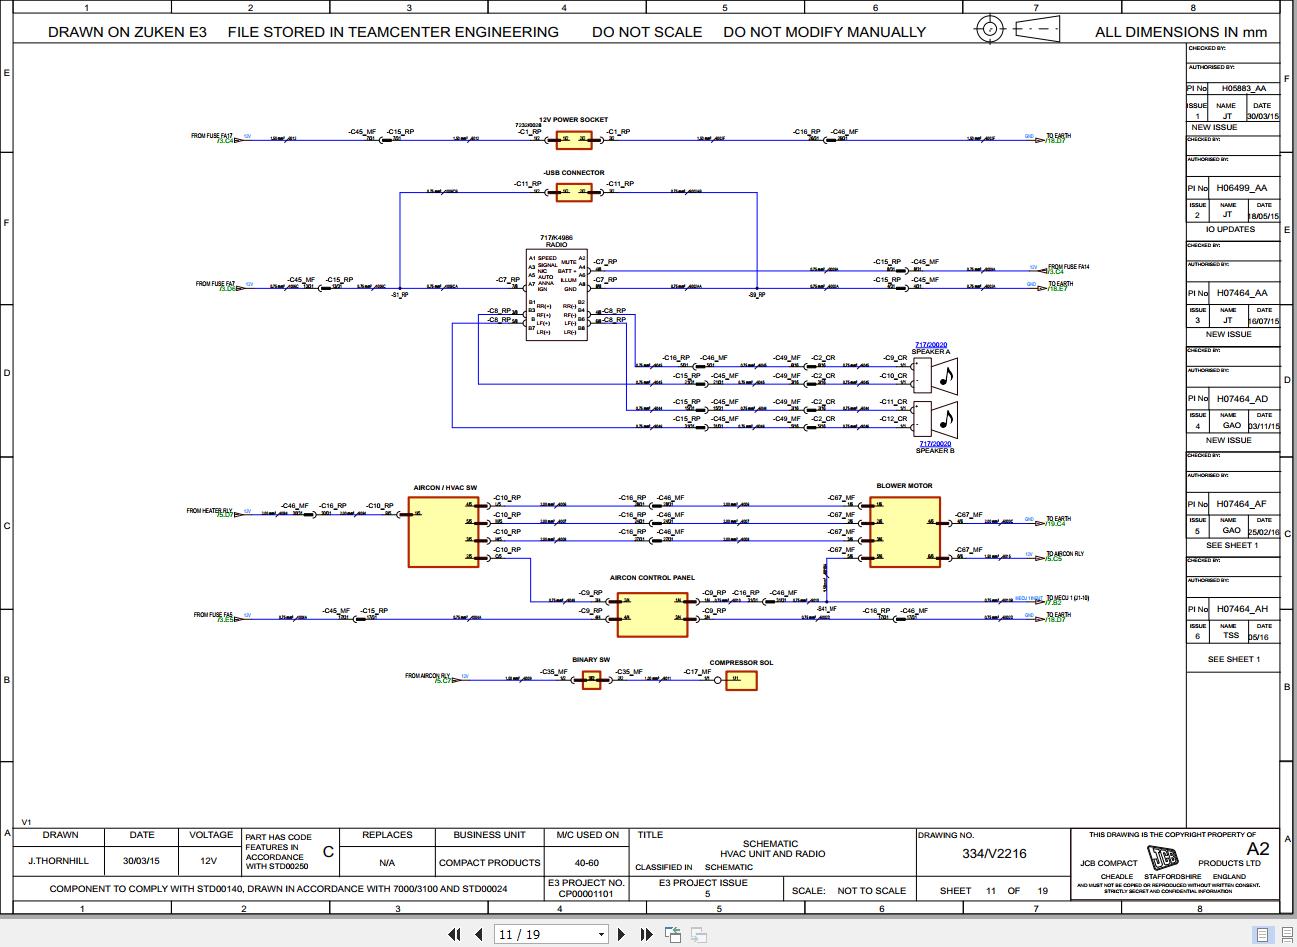
Task: Click the 'FROM HEATER RLY' text
Action: click(x=209, y=511)
